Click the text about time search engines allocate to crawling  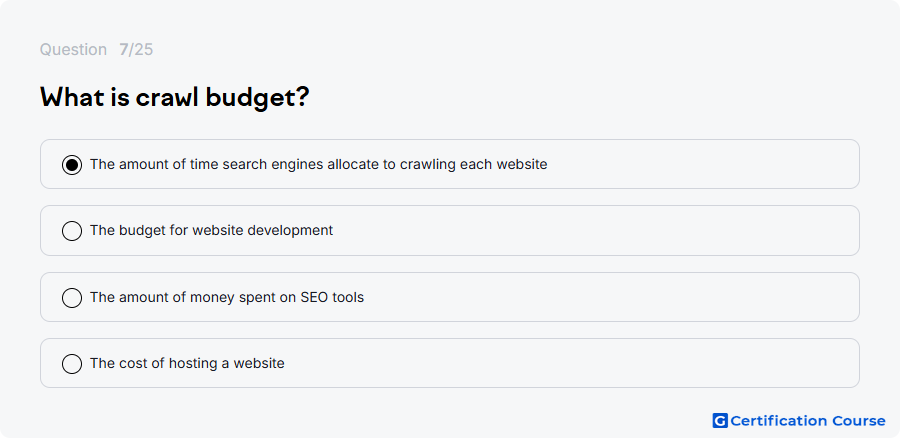tap(319, 164)
